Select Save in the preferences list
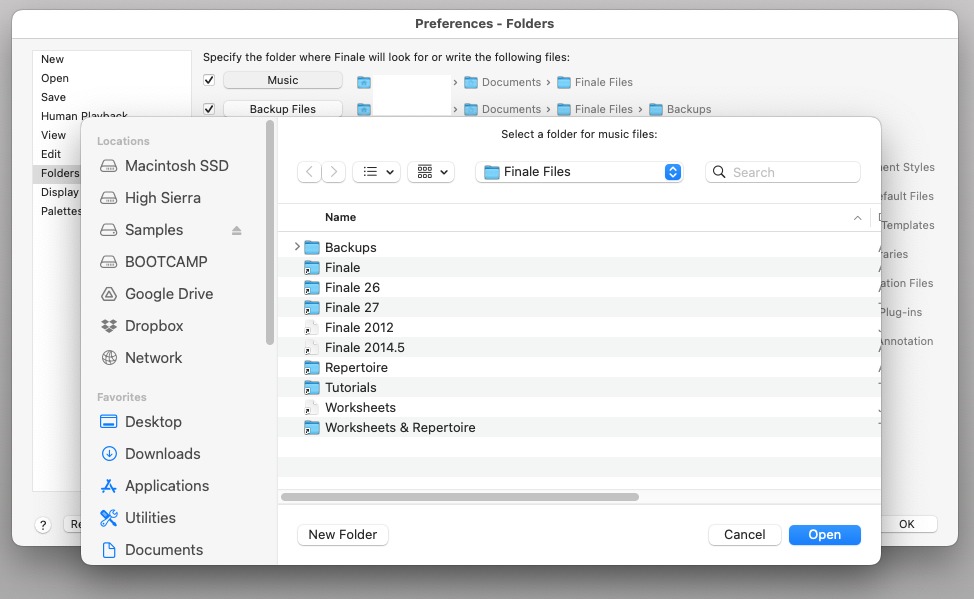The width and height of the screenshot is (974, 599). 54,97
